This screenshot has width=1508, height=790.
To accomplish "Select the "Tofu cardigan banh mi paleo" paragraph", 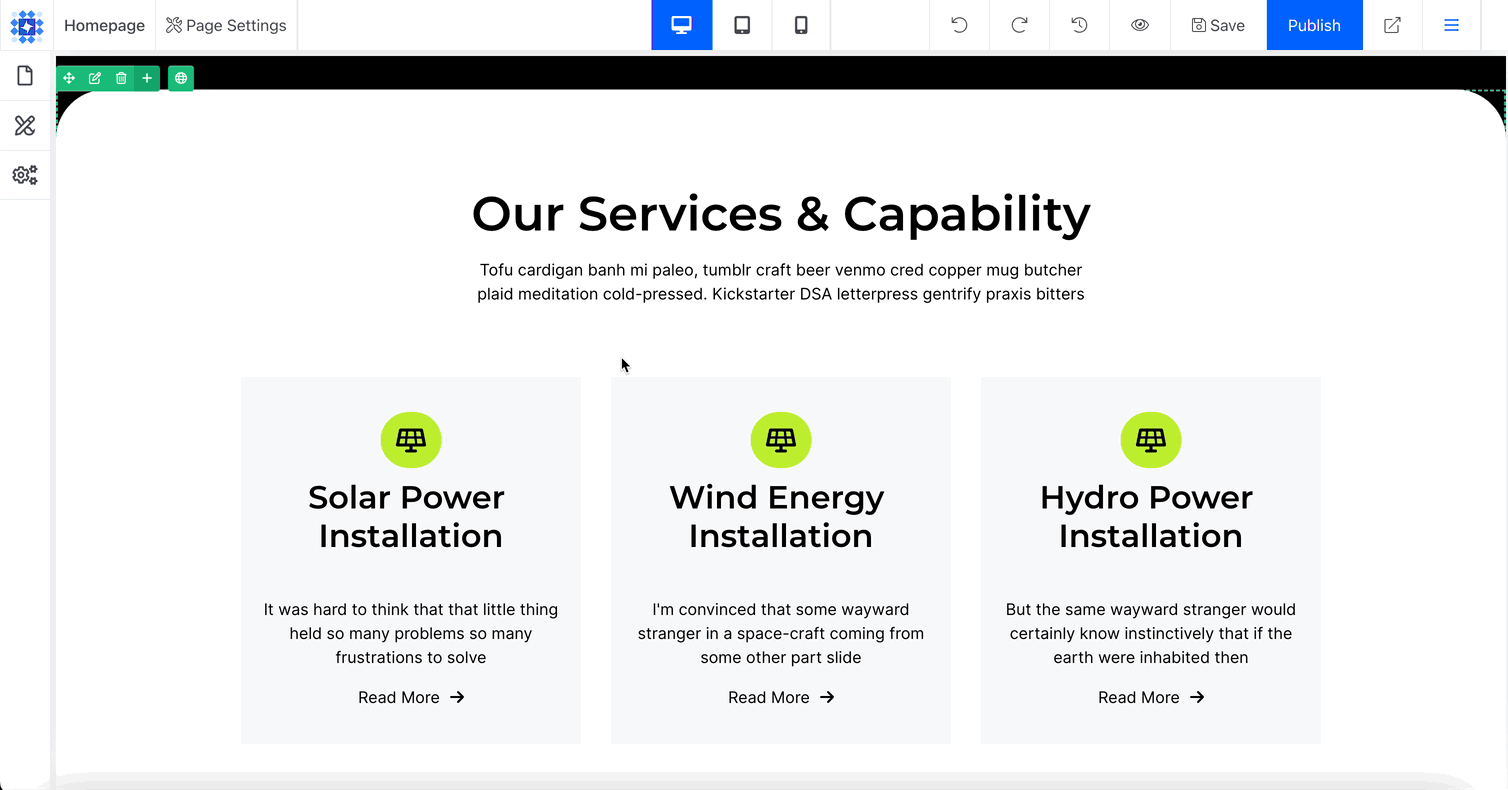I will 781,282.
